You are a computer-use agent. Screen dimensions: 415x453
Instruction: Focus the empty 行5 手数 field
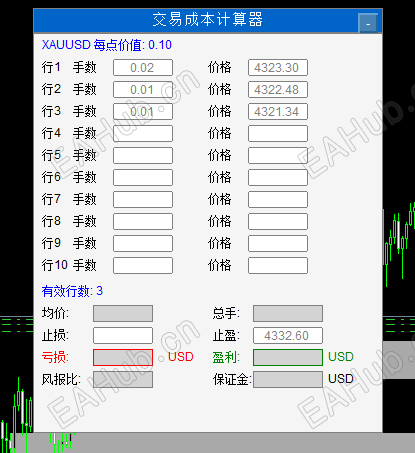click(x=143, y=156)
